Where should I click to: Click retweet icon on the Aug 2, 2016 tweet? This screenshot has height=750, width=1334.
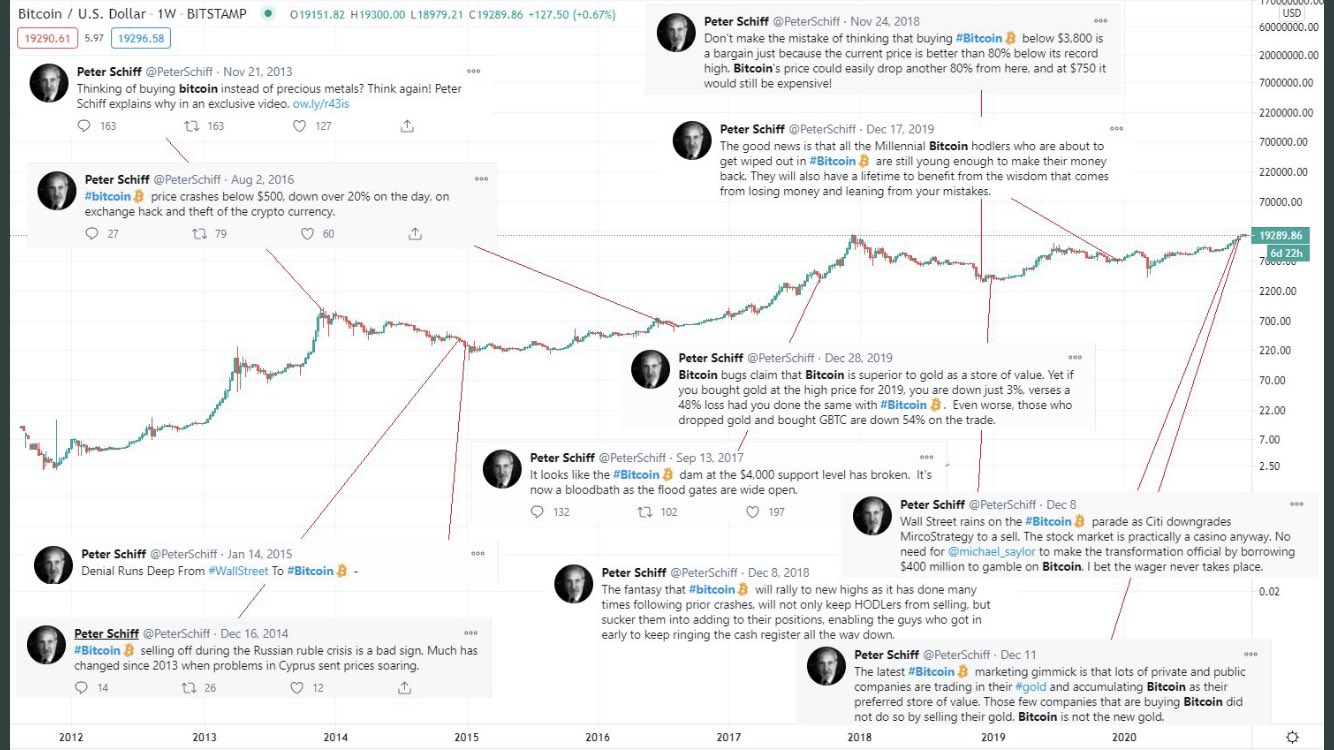(200, 234)
